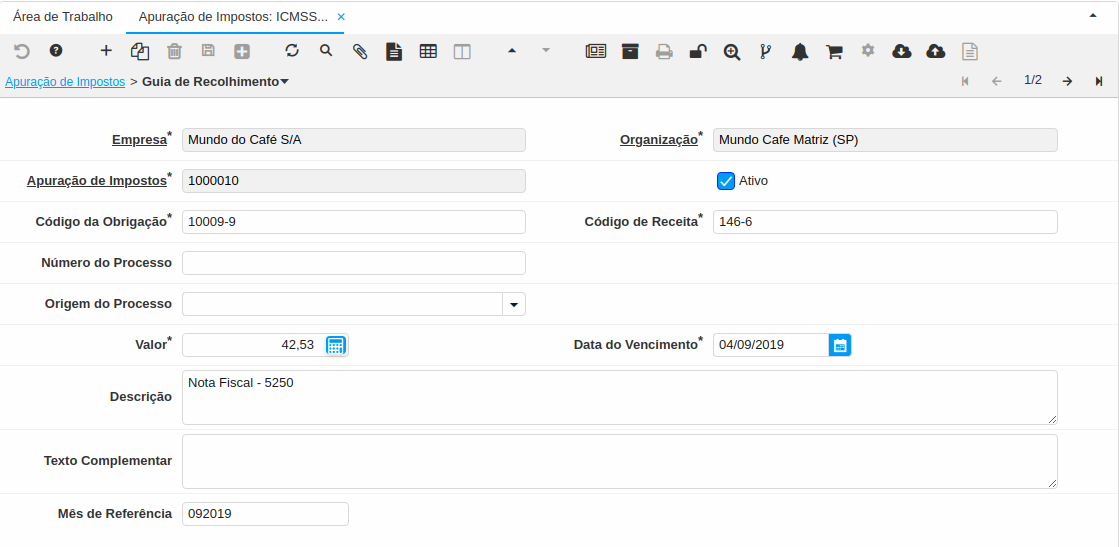Screen dimensions: 1119x547
Task: Click the Apuração de Impostos breadcrumb link
Action: [x=65, y=82]
